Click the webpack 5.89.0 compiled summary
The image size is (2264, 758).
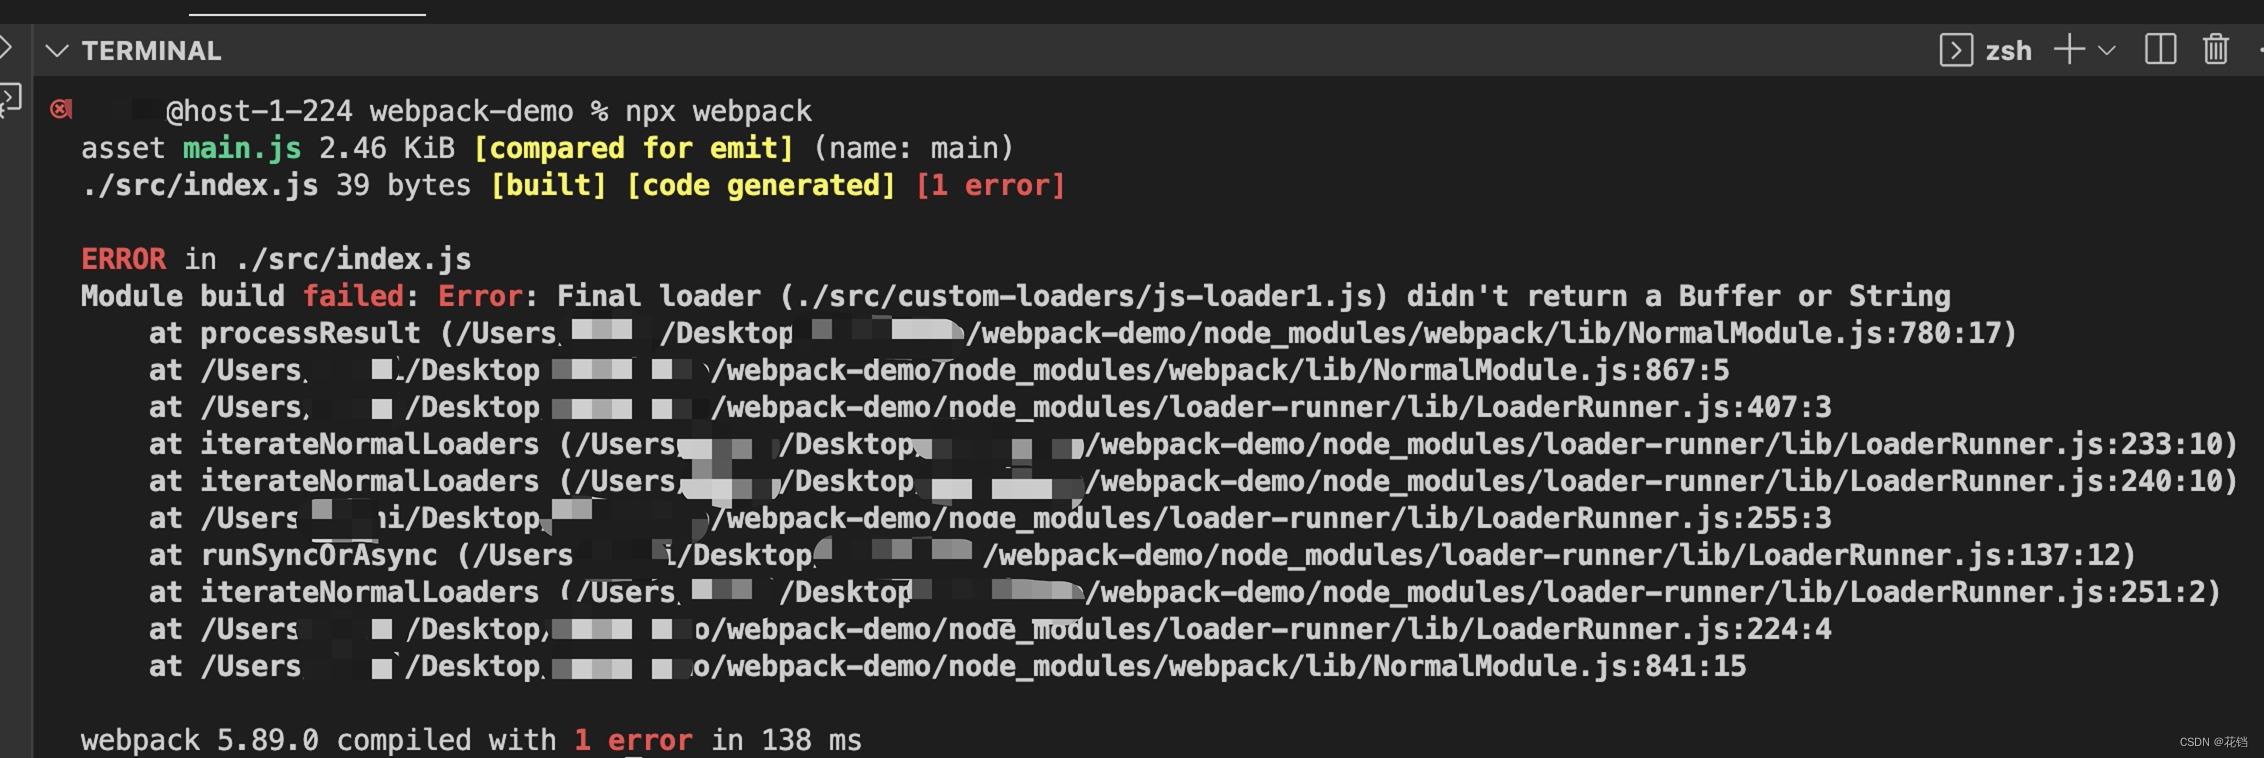tap(471, 740)
